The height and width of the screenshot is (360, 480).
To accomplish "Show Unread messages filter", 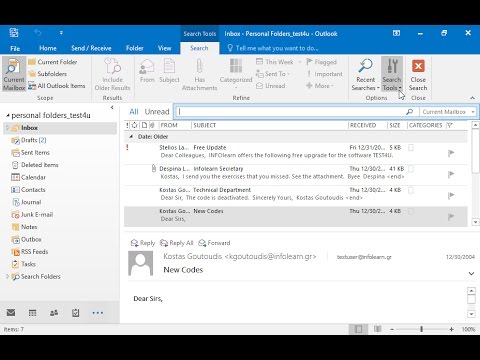I will coord(157,112).
